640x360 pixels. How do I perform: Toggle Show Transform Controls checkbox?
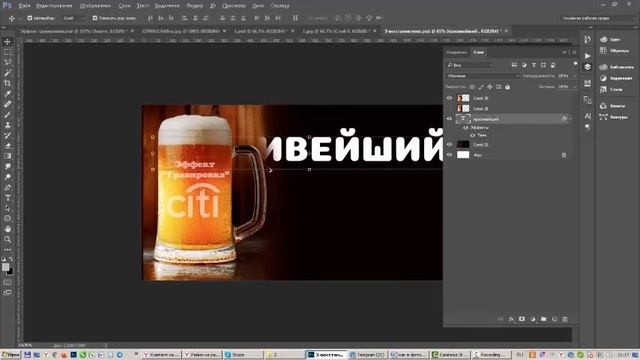[95, 18]
